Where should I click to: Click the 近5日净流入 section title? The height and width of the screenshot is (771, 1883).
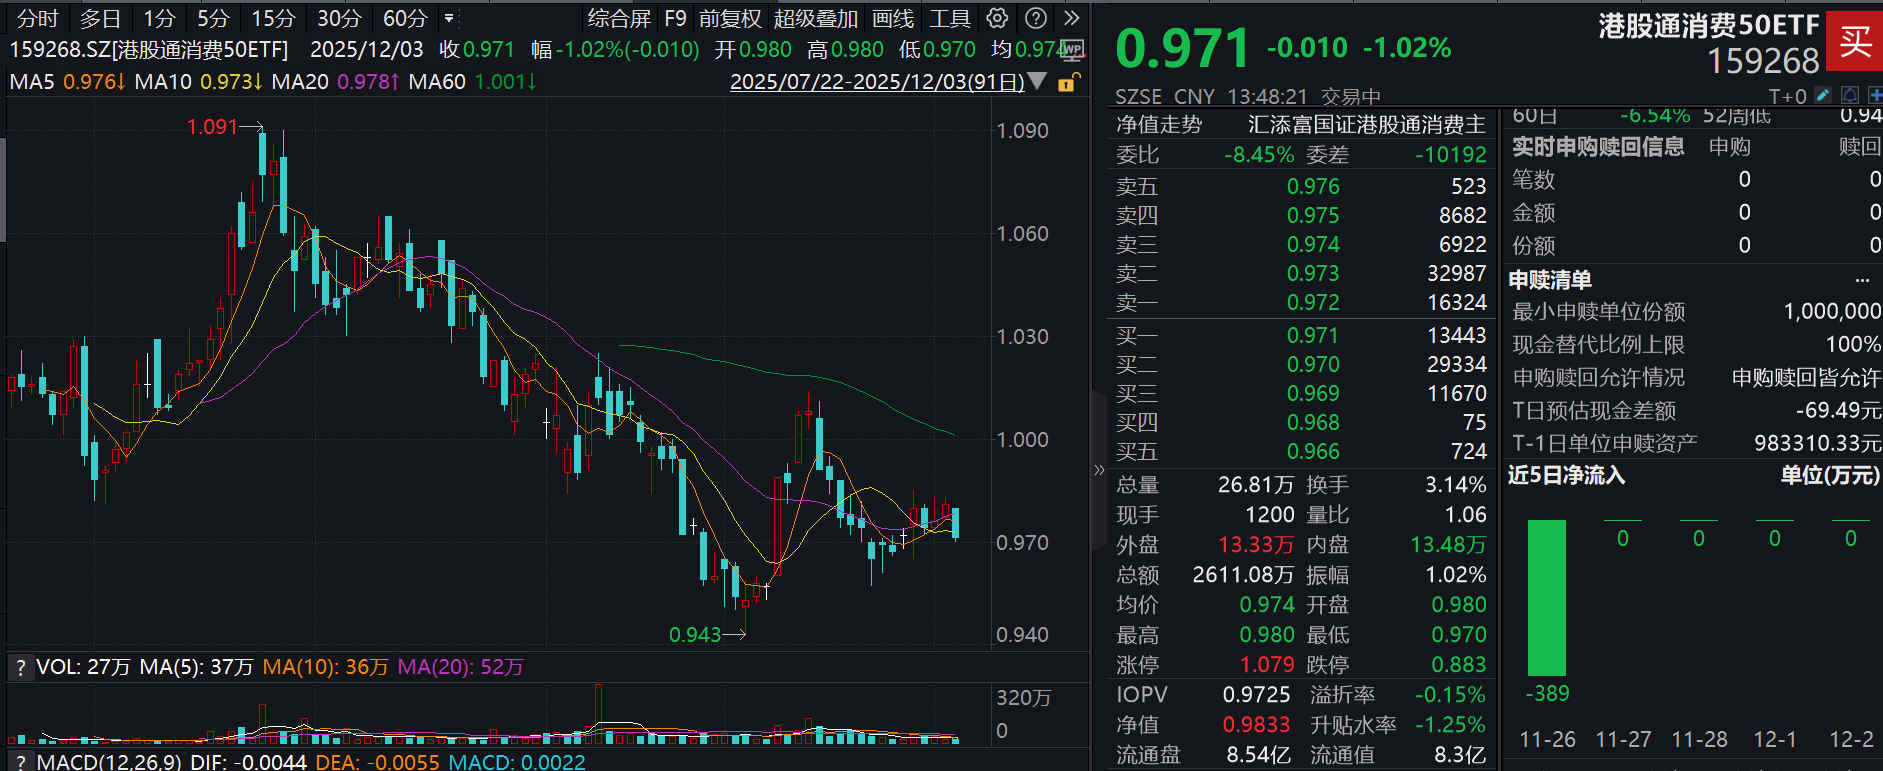(x=1566, y=475)
